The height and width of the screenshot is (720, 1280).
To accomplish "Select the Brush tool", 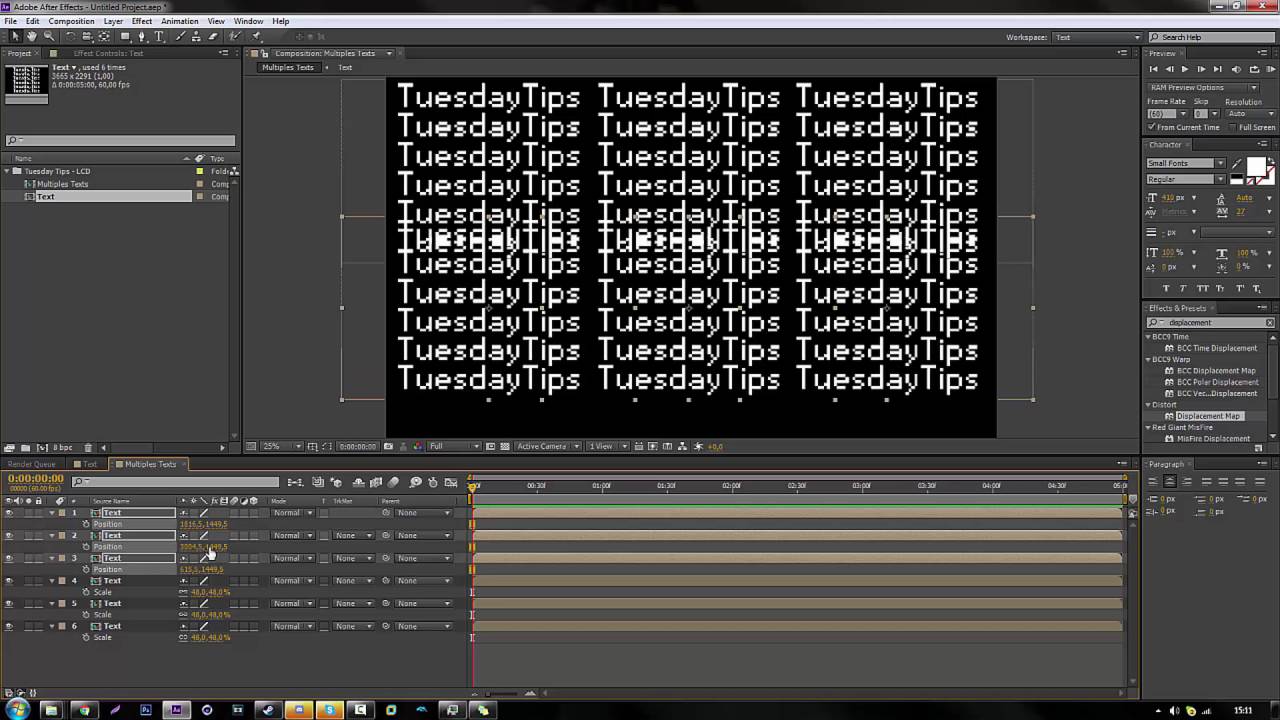I will tap(180, 36).
